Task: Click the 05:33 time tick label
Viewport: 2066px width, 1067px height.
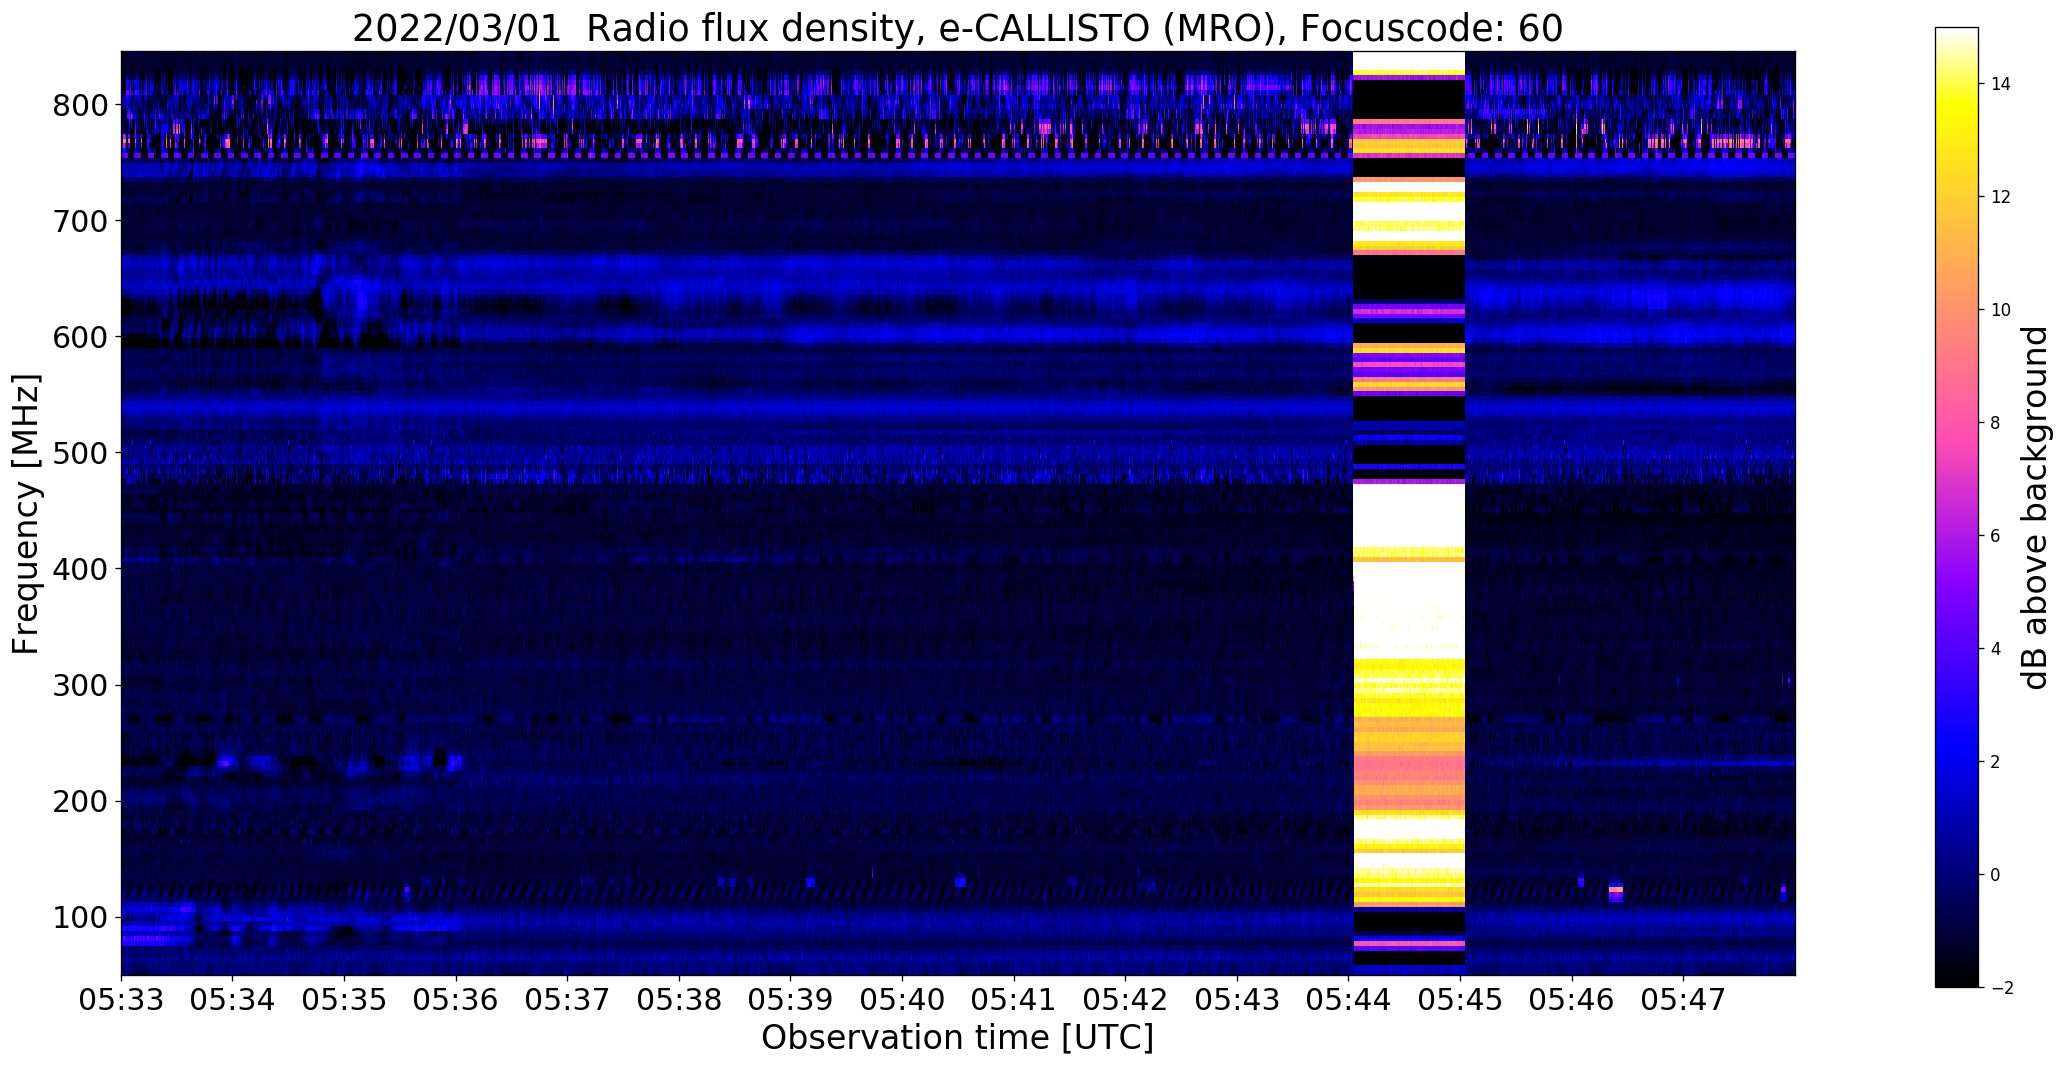Action: (121, 999)
